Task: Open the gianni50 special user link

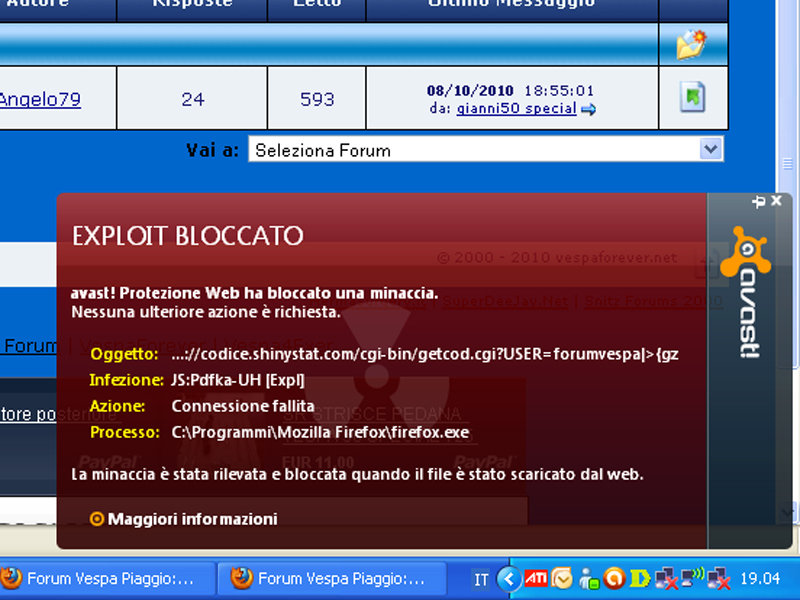Action: coord(516,109)
